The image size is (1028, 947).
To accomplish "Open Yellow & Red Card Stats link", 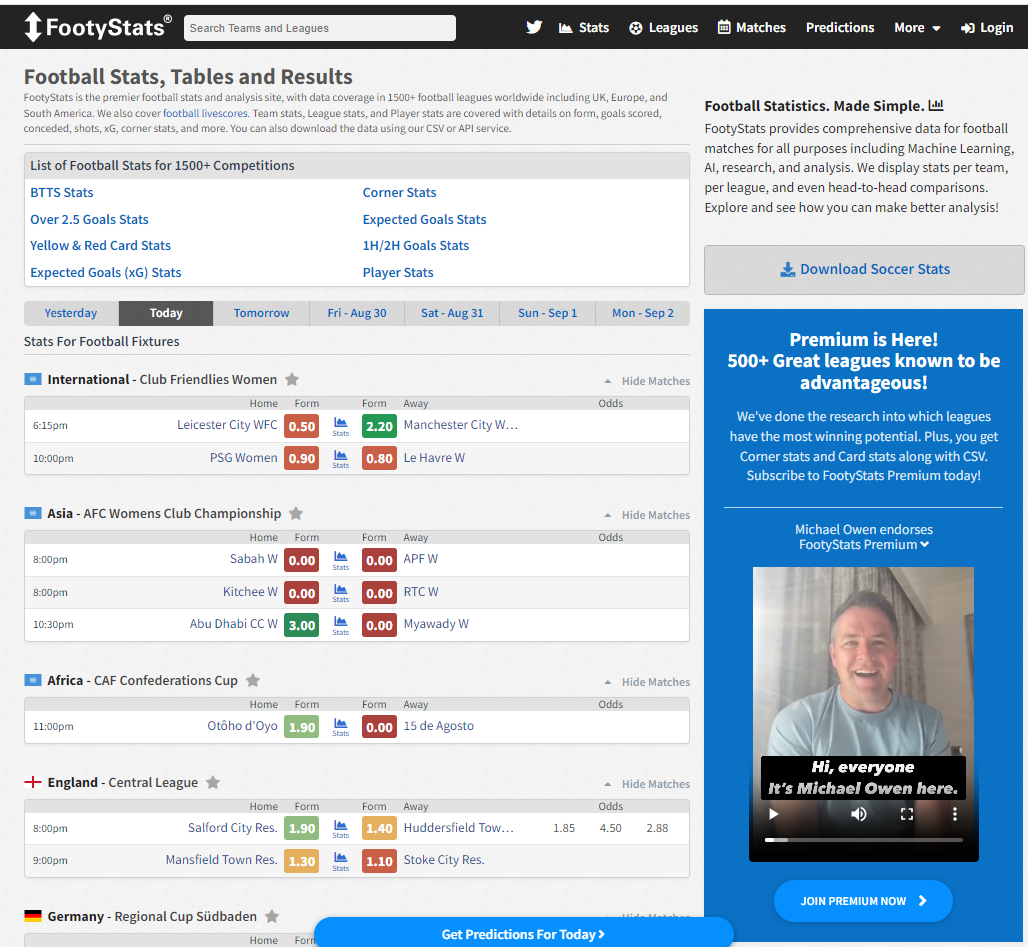I will [100, 245].
